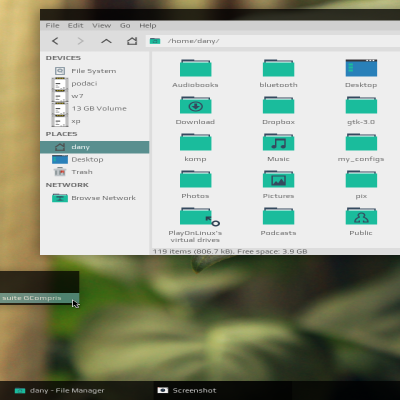
Task: Select the Music folder icon
Action: tap(278, 142)
